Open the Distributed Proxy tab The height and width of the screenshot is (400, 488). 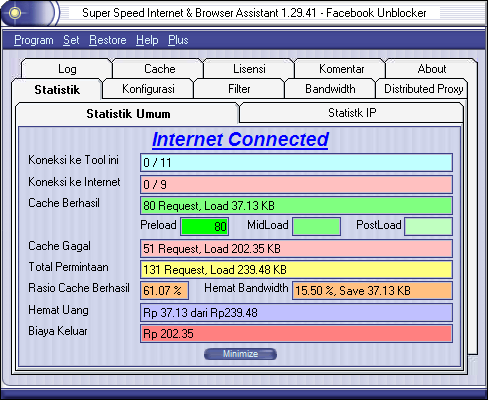click(x=423, y=89)
